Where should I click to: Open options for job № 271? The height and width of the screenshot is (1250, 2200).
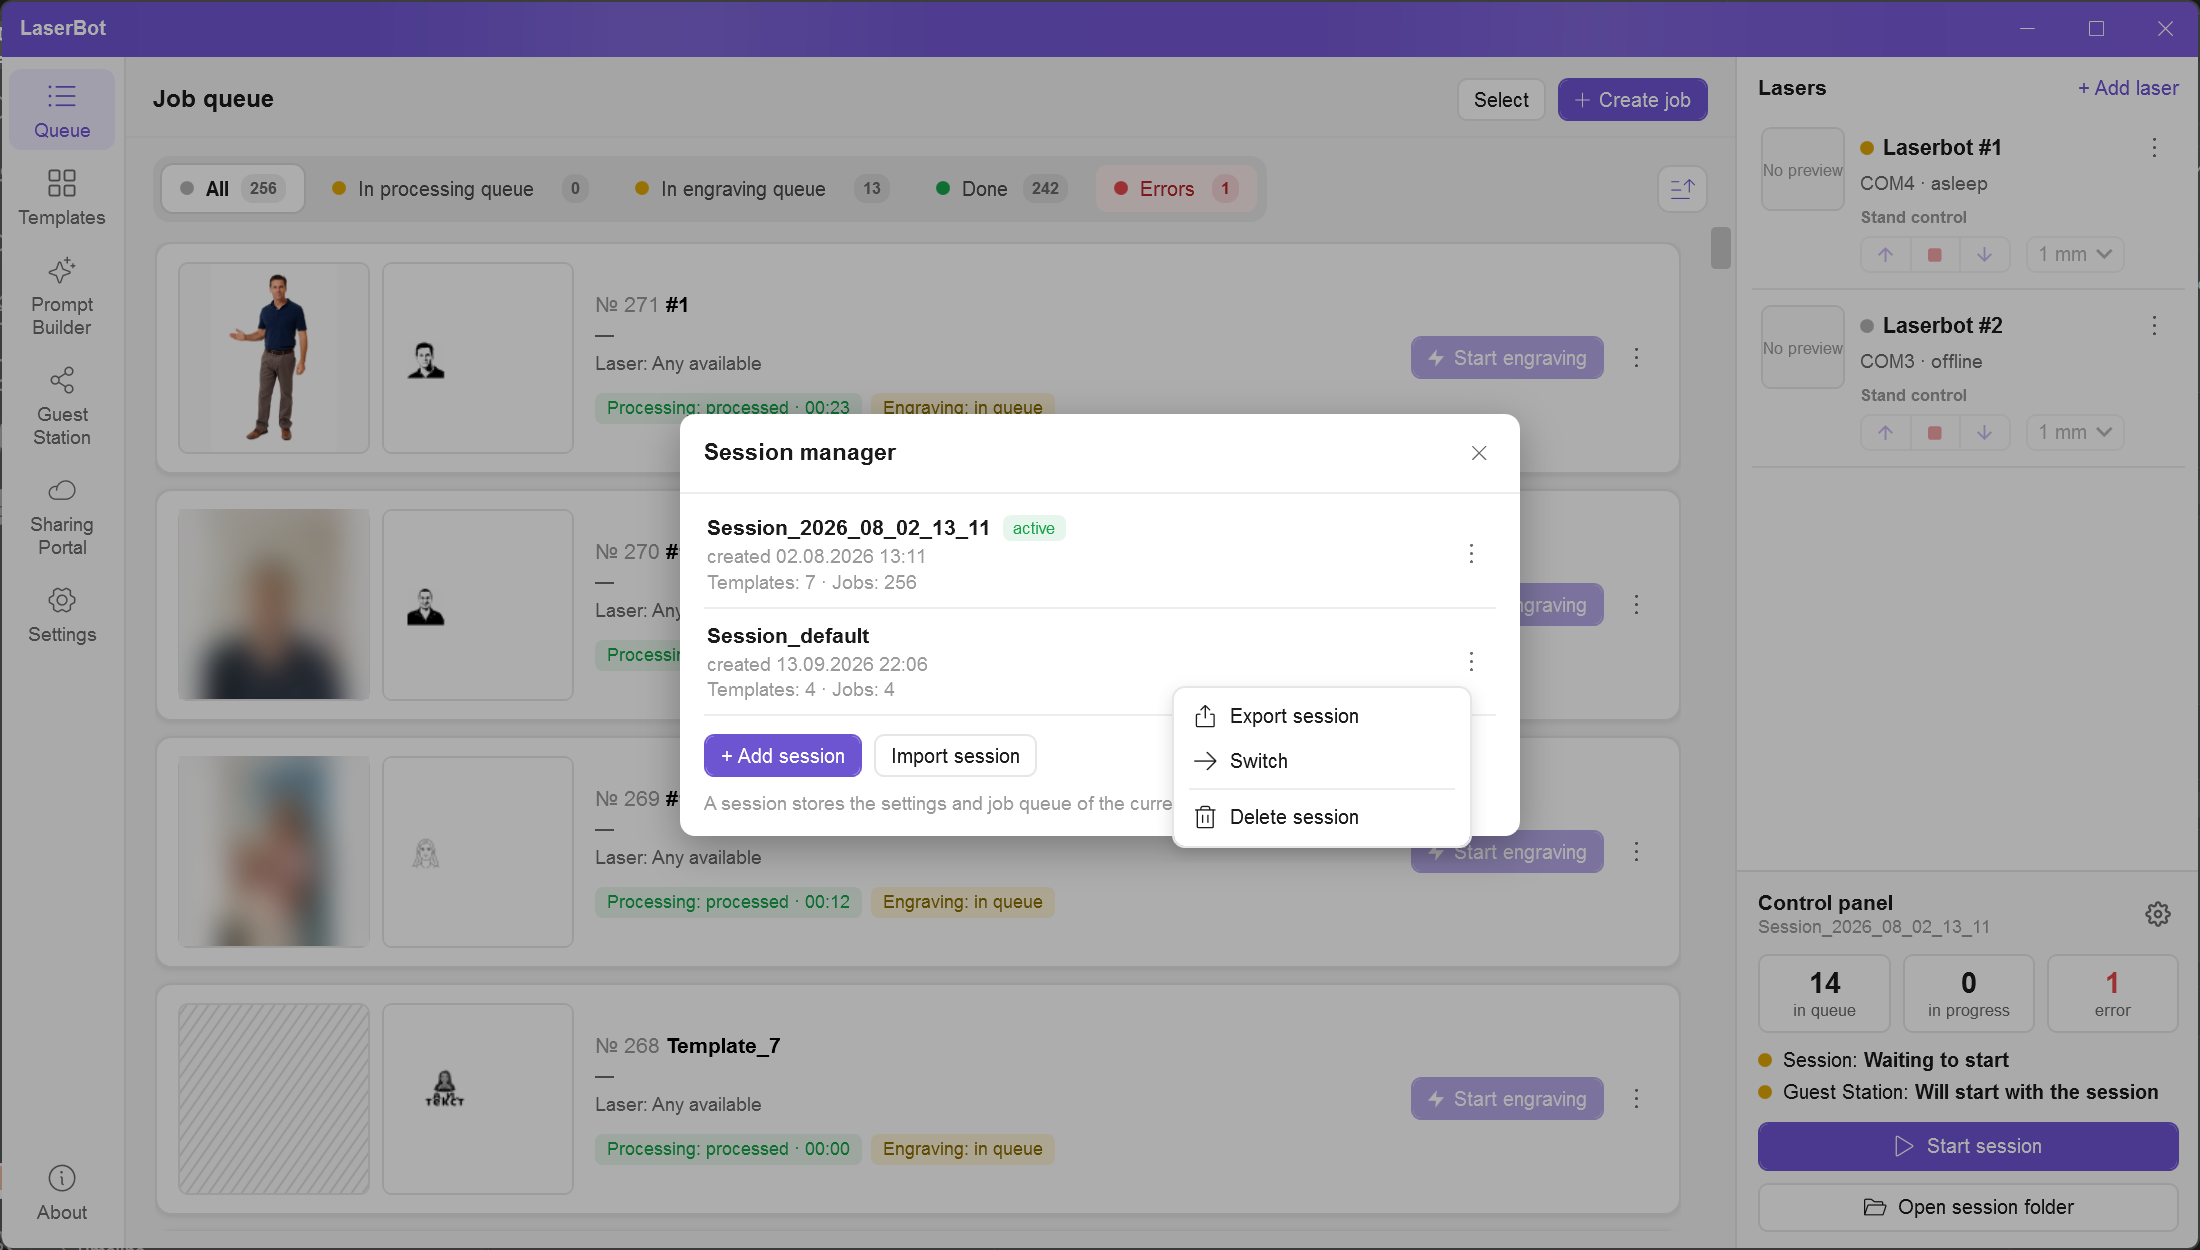click(1636, 358)
